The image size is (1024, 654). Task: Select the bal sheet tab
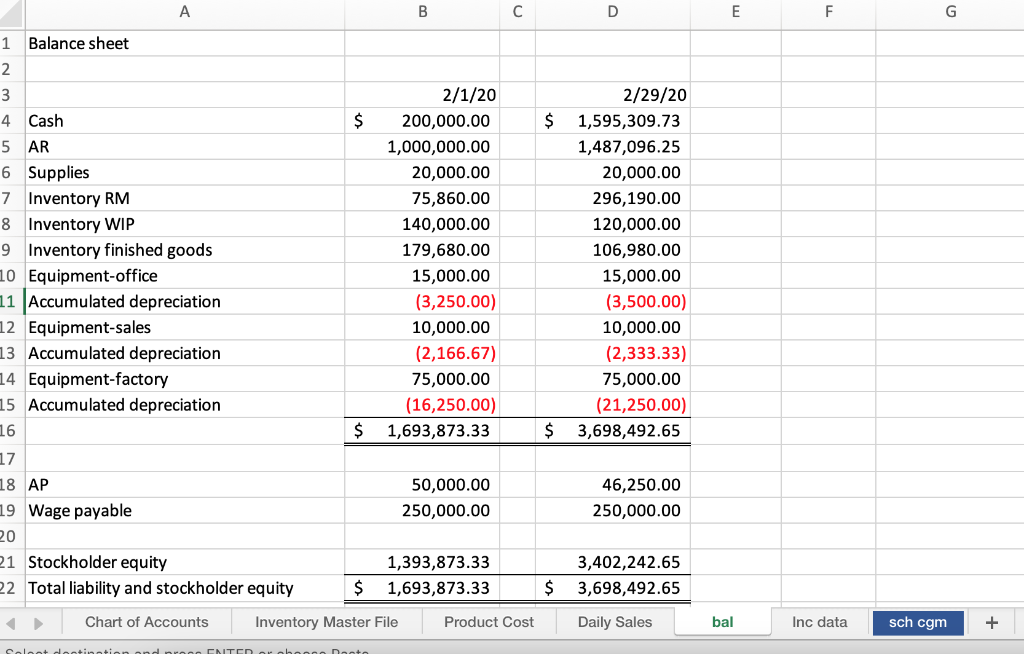(722, 622)
